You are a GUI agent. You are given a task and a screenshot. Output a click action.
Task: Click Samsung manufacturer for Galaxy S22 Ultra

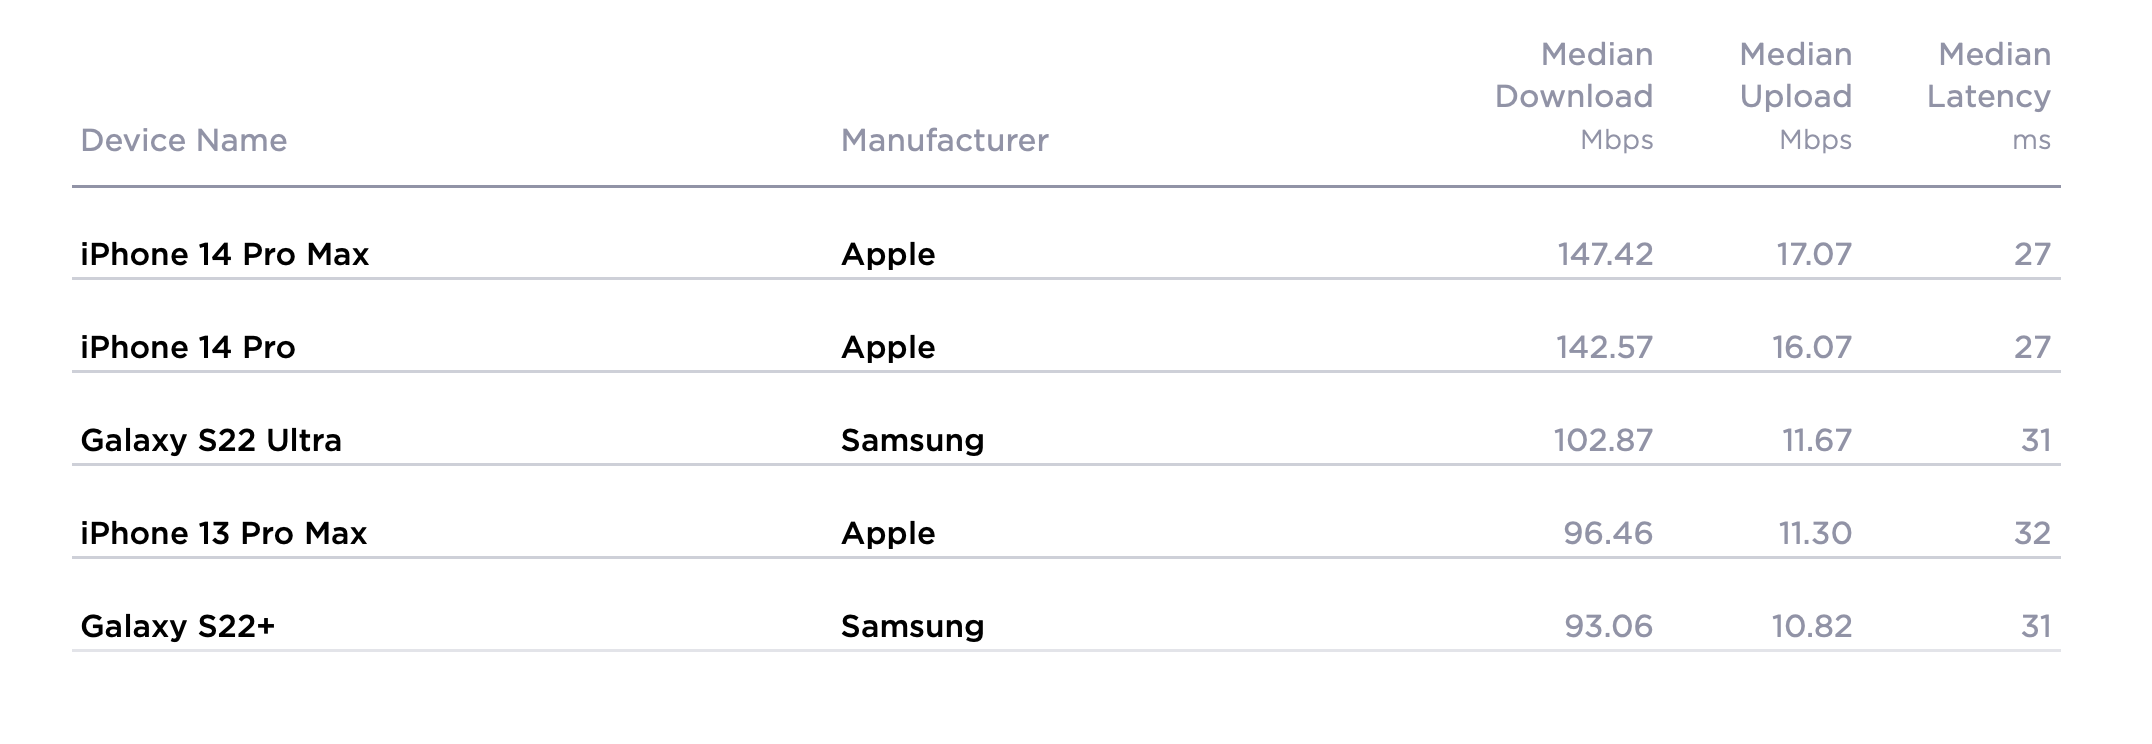(912, 440)
